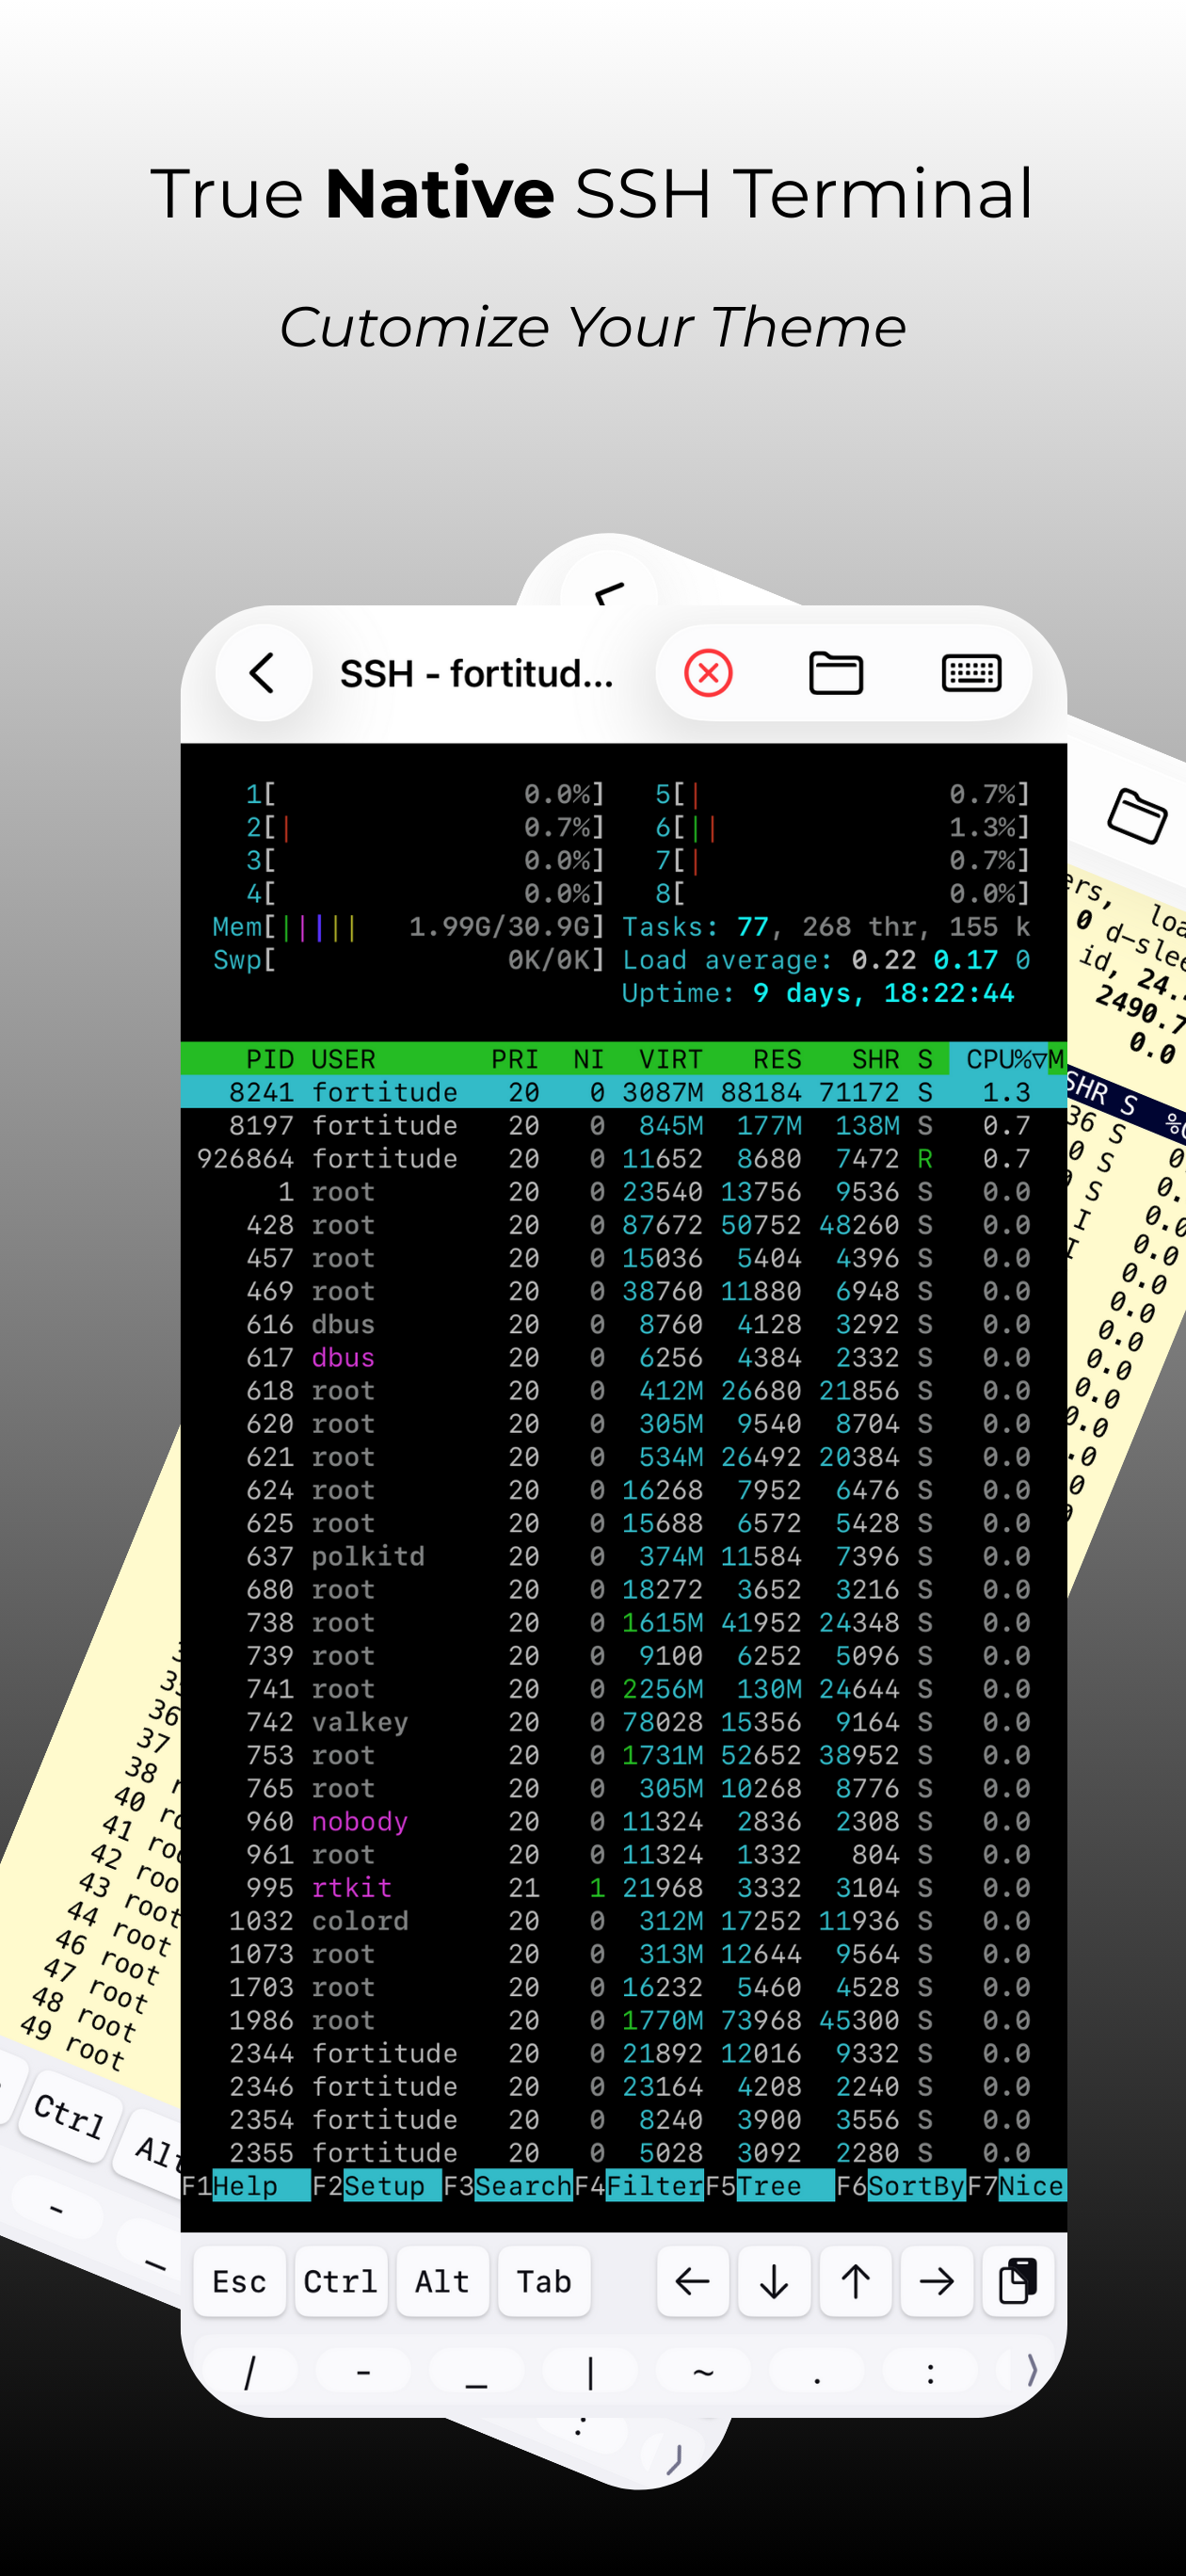Tap the left arrow key
1186x2576 pixels.
click(692, 2282)
